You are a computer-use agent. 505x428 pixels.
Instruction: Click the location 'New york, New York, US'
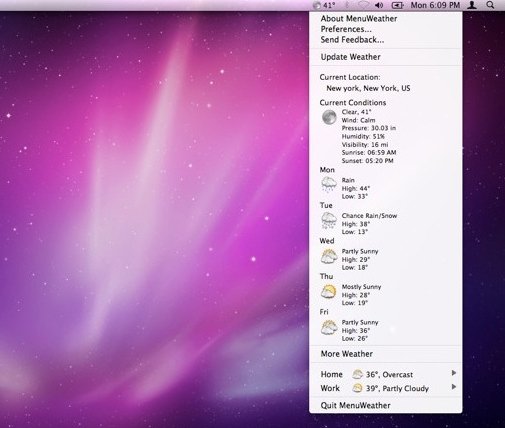pos(368,88)
